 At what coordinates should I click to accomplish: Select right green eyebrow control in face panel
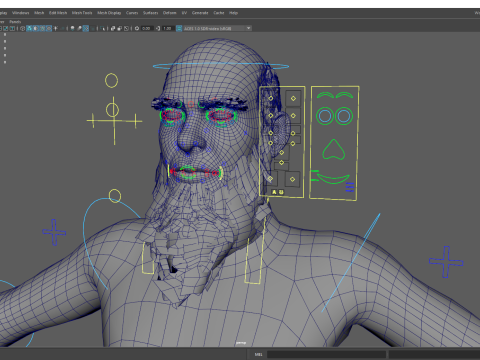tap(344, 95)
